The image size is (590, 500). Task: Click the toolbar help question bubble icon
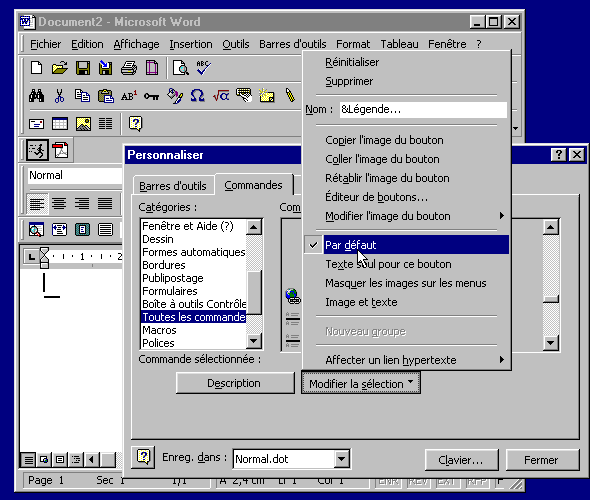click(x=135, y=123)
